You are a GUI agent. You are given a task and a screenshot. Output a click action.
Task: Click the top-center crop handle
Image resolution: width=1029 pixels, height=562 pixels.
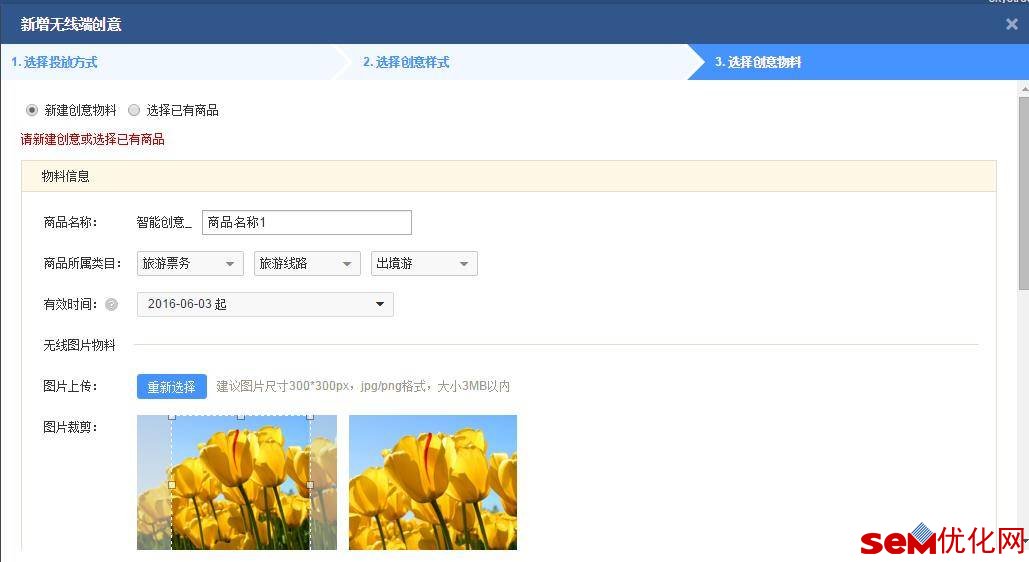click(x=241, y=416)
